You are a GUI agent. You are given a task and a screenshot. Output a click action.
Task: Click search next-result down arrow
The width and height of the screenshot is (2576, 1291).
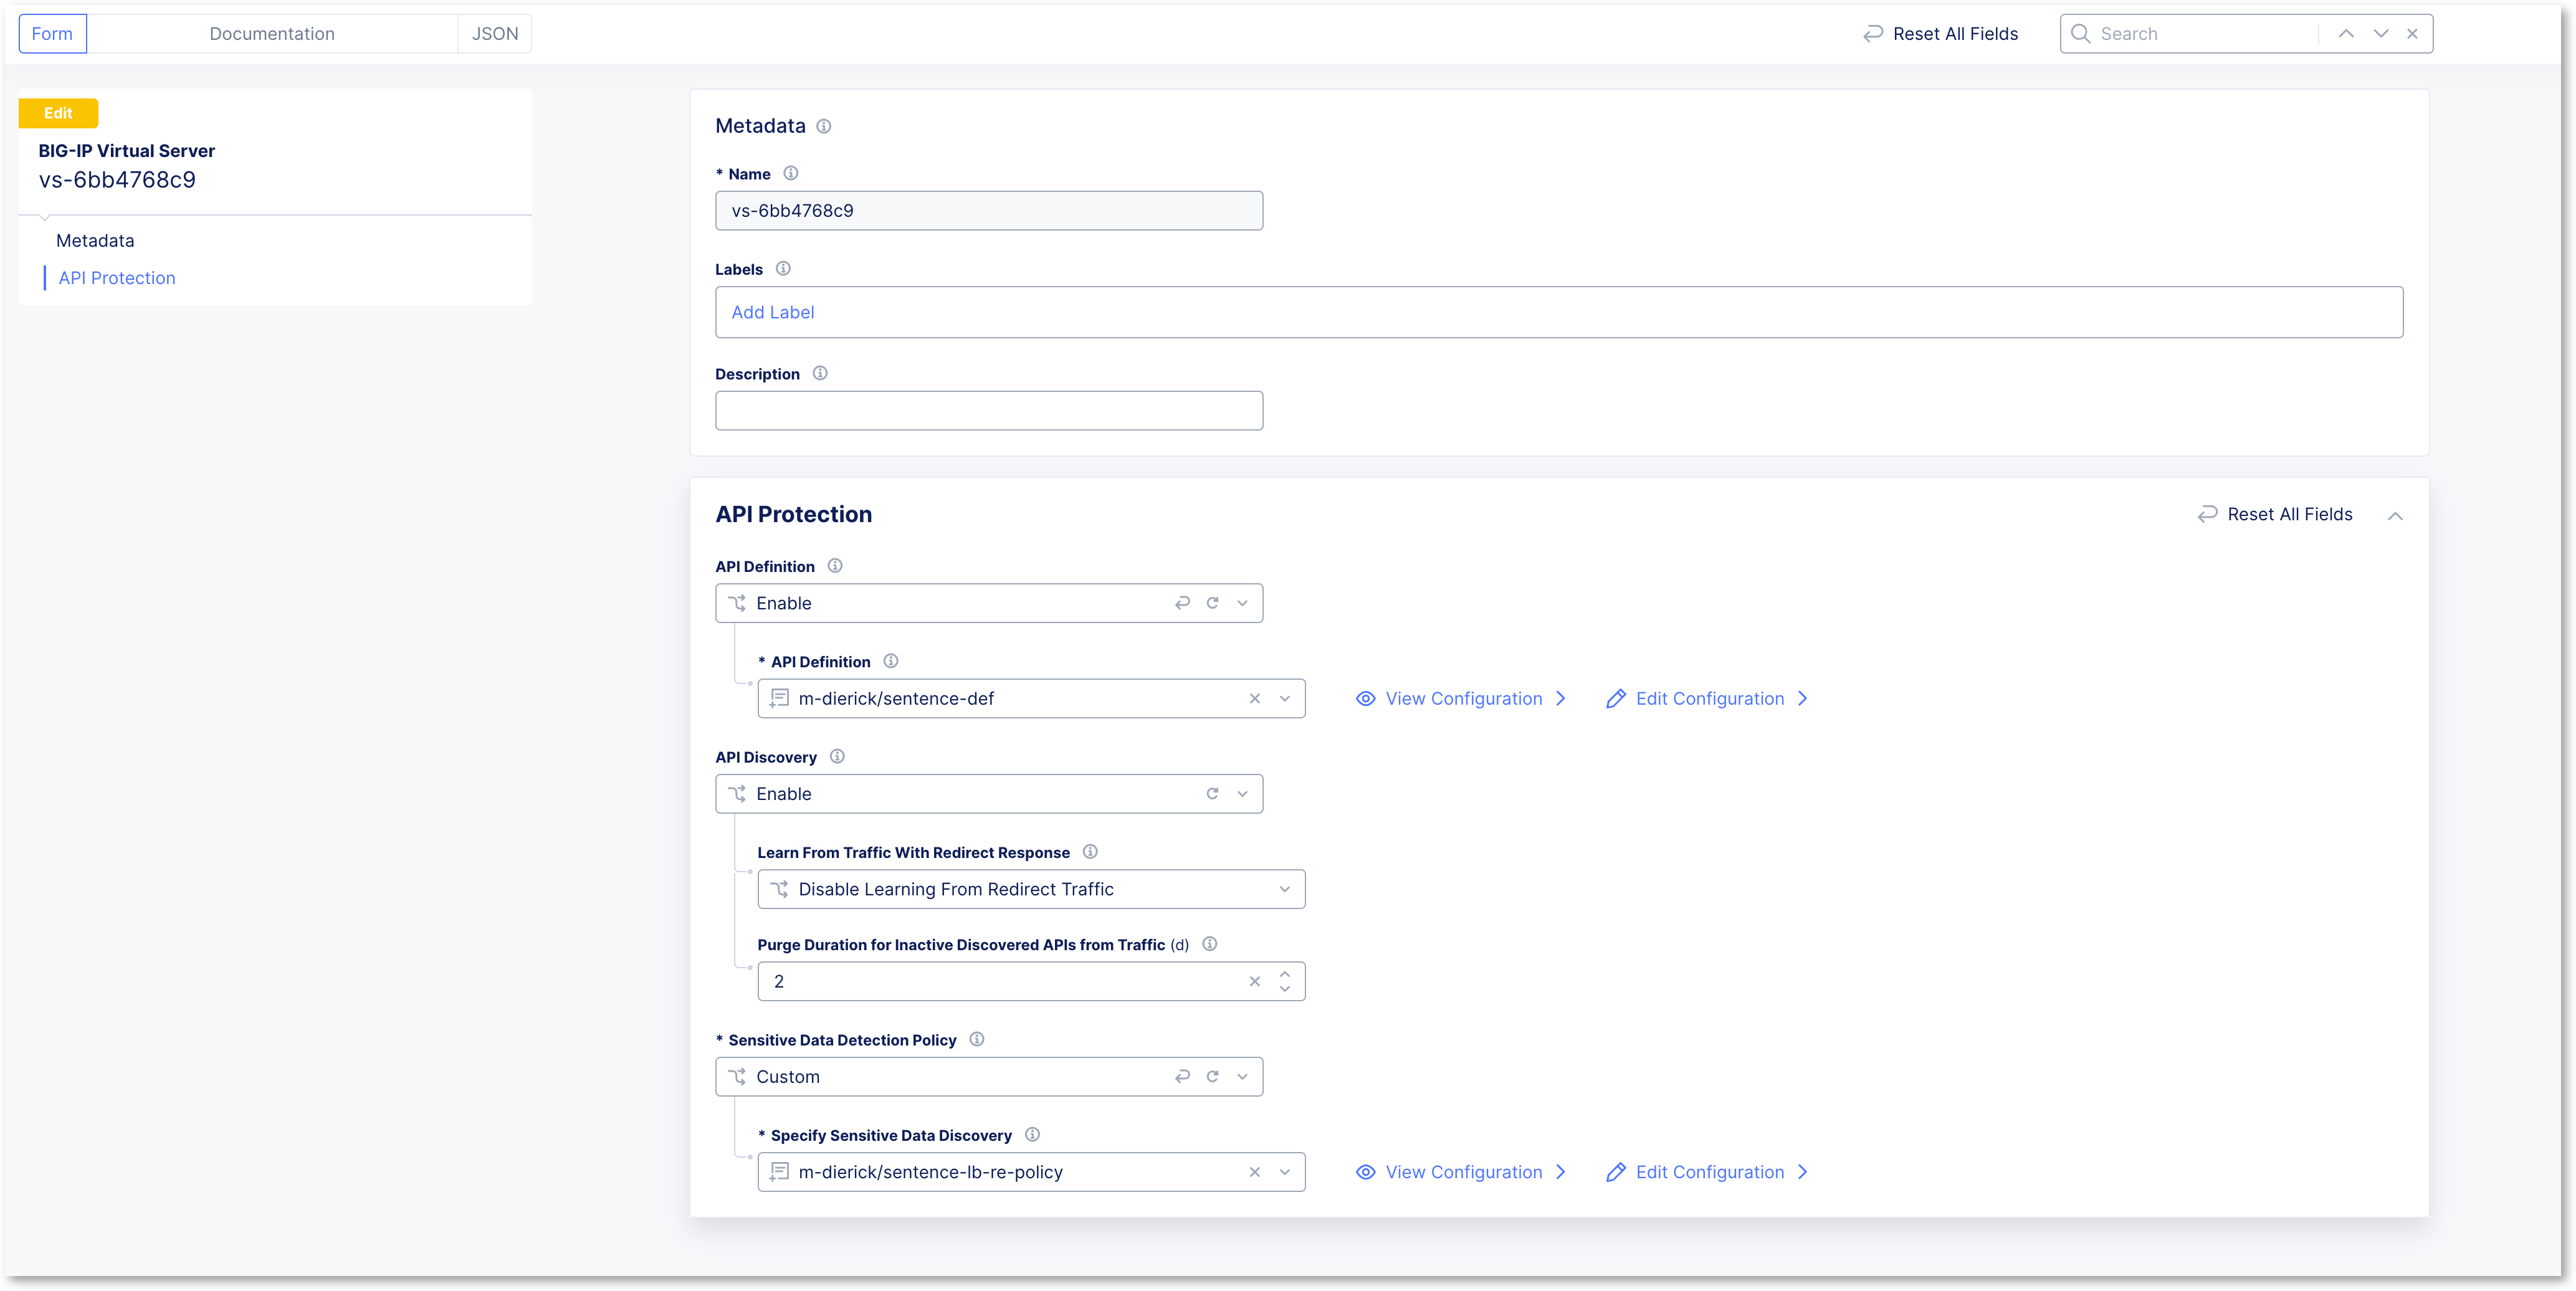2380,34
